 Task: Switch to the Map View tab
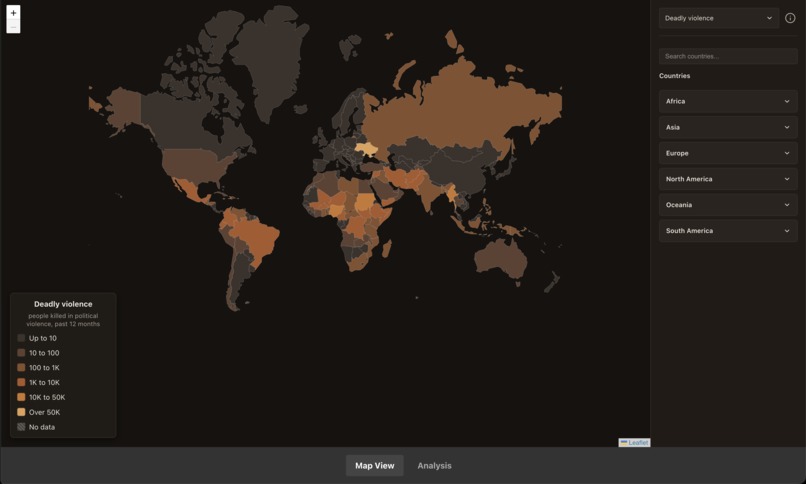[374, 466]
